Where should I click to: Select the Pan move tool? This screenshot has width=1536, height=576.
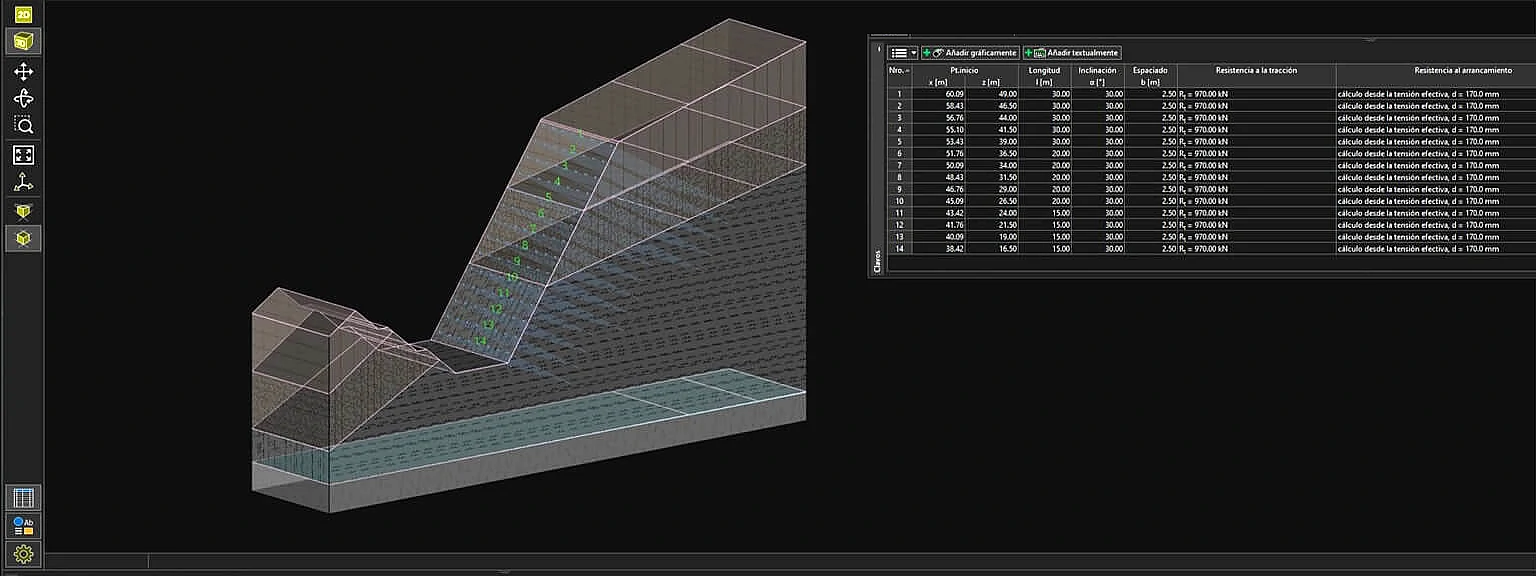tap(23, 71)
